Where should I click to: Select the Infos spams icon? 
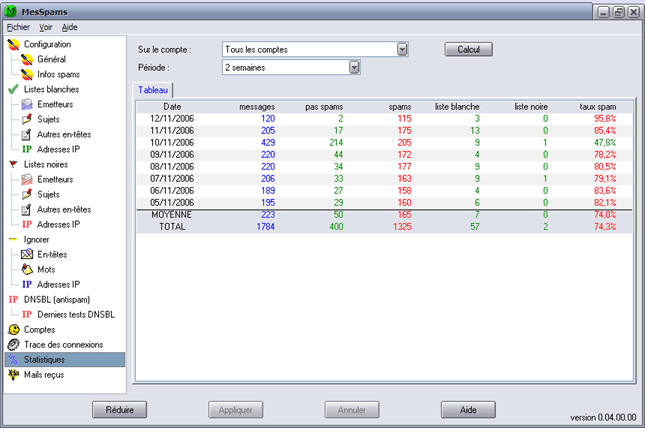tap(28, 74)
